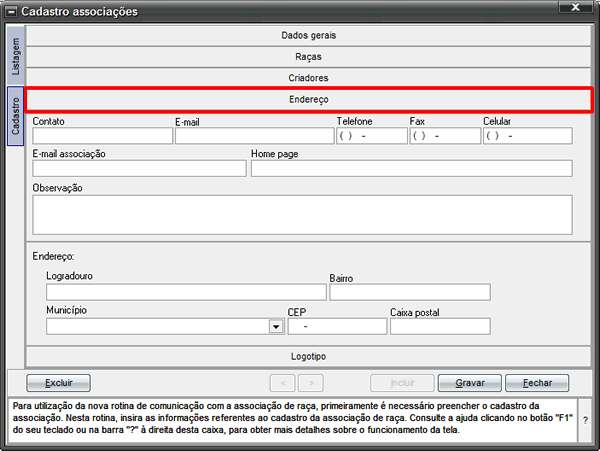This screenshot has width=600, height=451.
Task: Click the Telefone field
Action: [372, 136]
